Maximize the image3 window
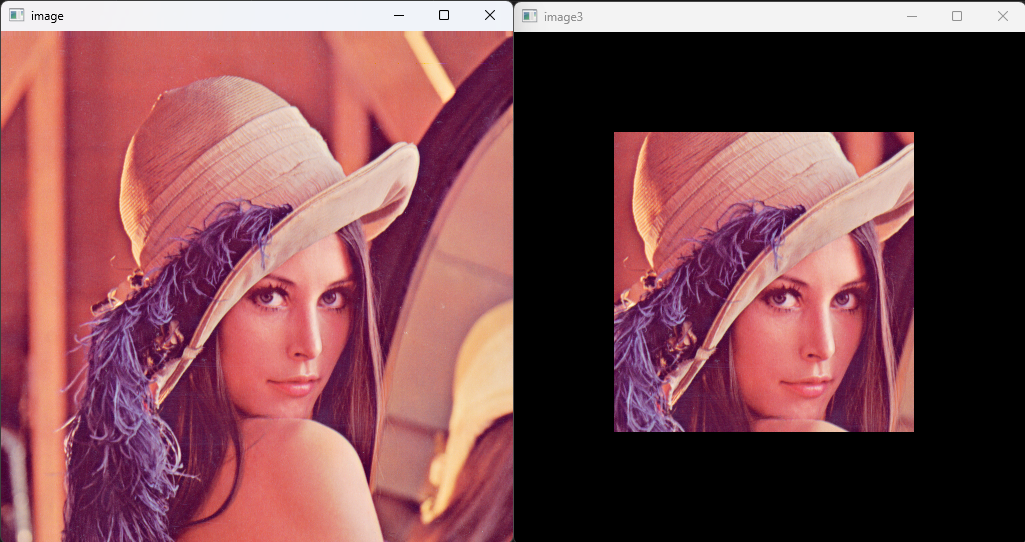Image resolution: width=1025 pixels, height=542 pixels. tap(957, 16)
